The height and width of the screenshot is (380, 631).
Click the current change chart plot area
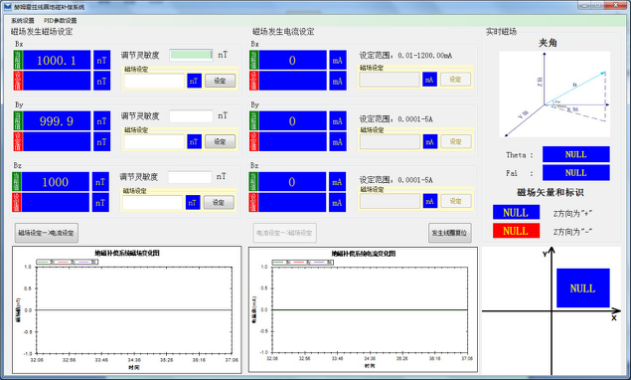[370, 310]
